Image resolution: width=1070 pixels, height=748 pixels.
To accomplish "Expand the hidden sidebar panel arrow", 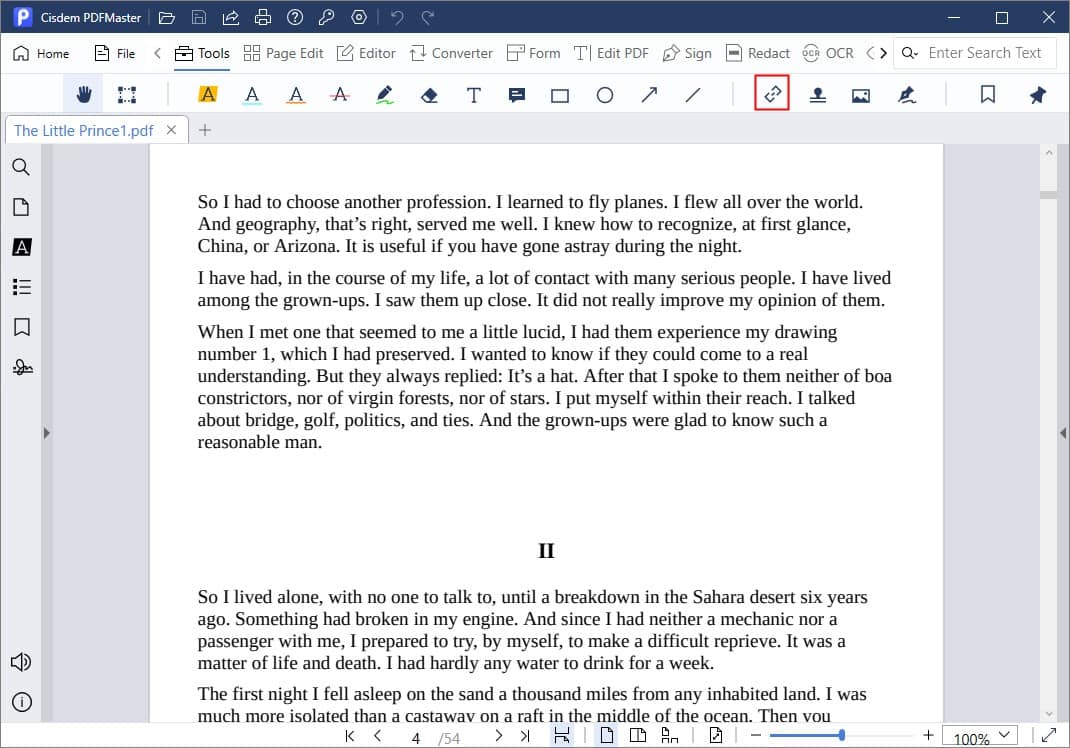I will 46,433.
